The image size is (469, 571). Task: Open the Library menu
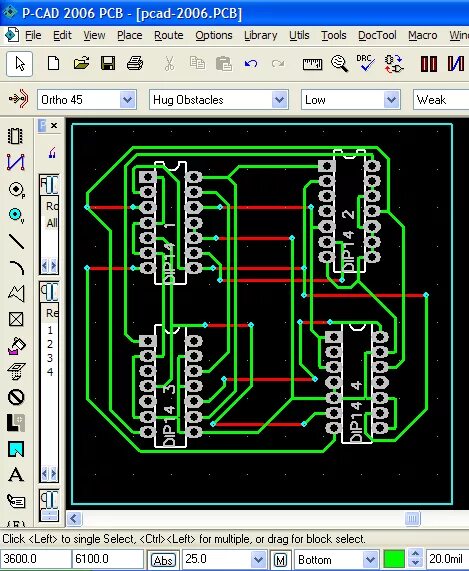coord(260,35)
